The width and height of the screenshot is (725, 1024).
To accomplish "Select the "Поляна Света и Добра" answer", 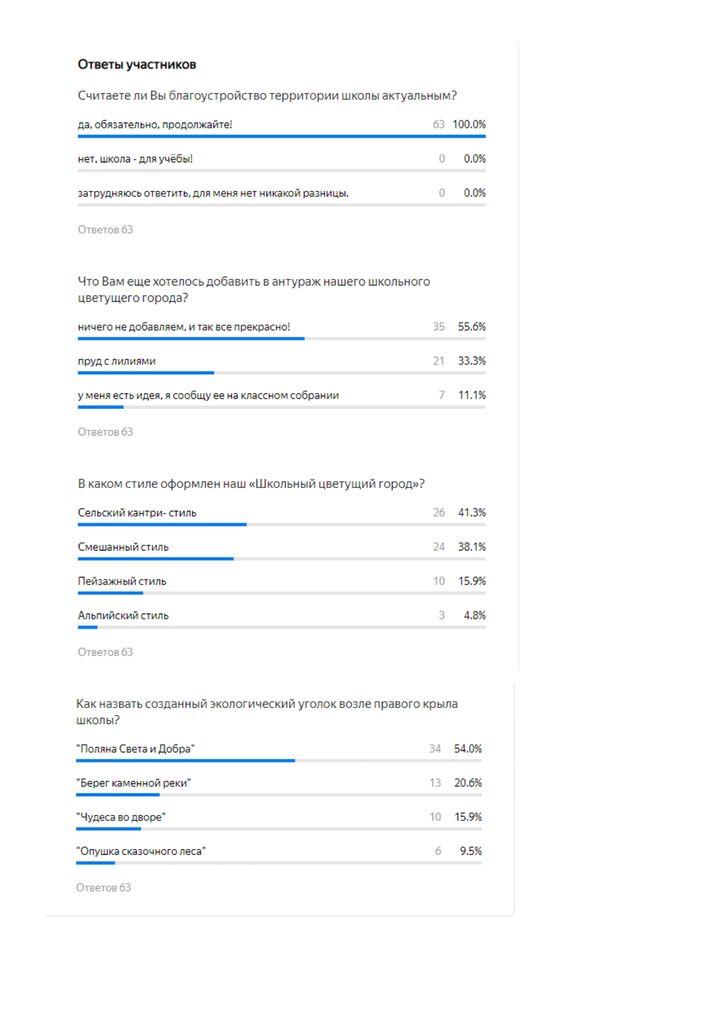I will [135, 749].
